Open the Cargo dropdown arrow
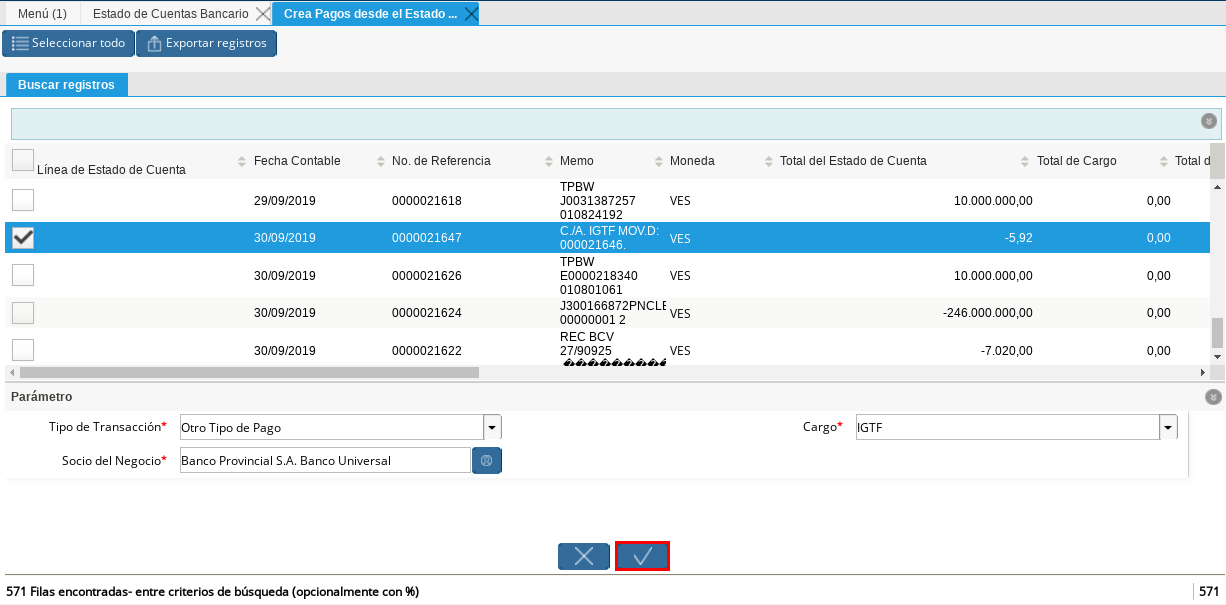Image resolution: width=1226 pixels, height=605 pixels. pyautogui.click(x=1167, y=428)
